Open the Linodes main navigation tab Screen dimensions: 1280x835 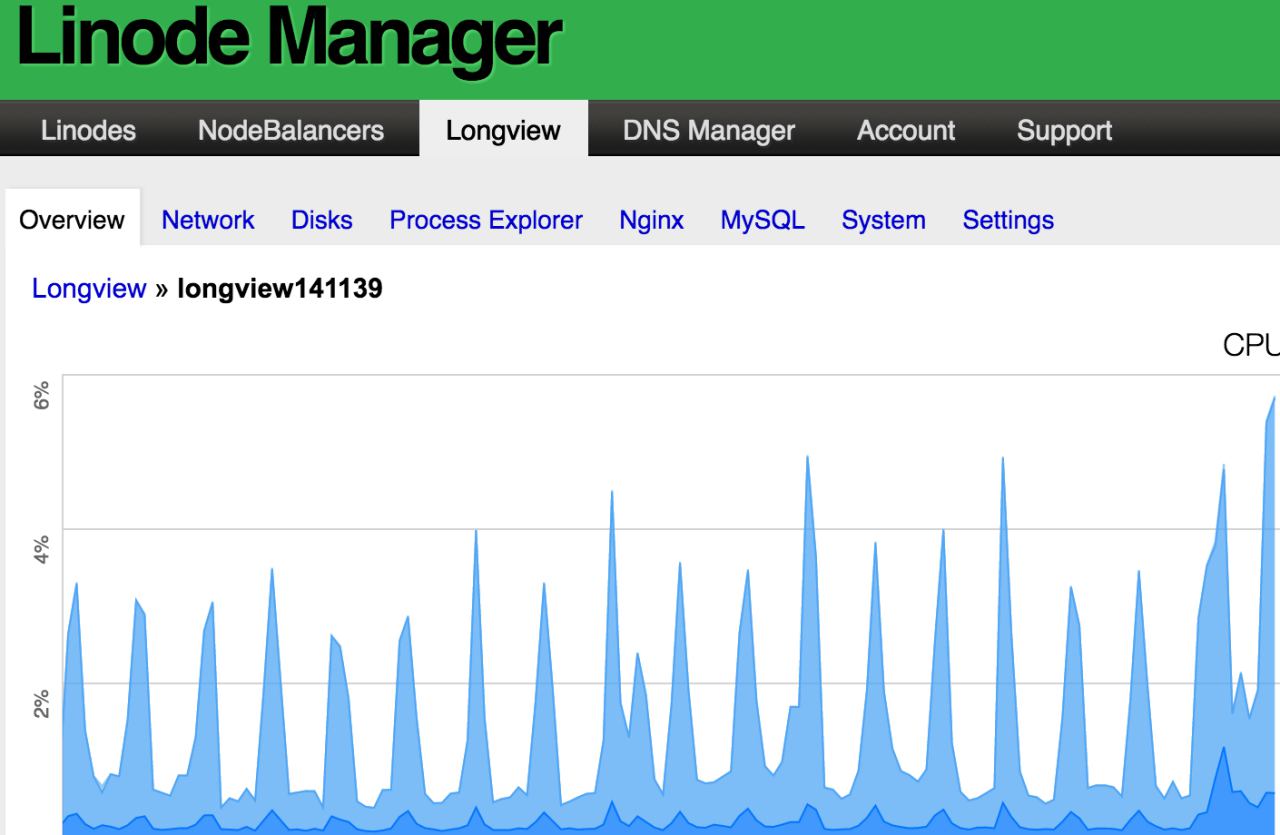pos(88,131)
